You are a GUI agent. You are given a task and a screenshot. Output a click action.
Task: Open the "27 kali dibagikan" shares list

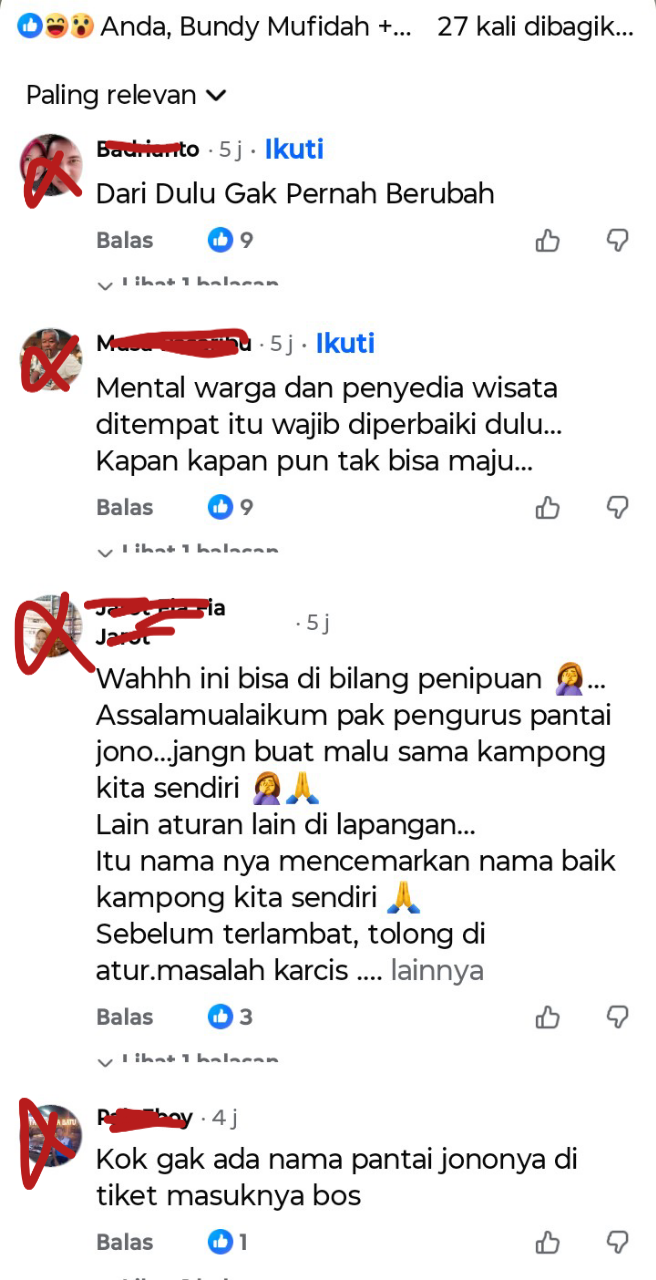click(535, 27)
